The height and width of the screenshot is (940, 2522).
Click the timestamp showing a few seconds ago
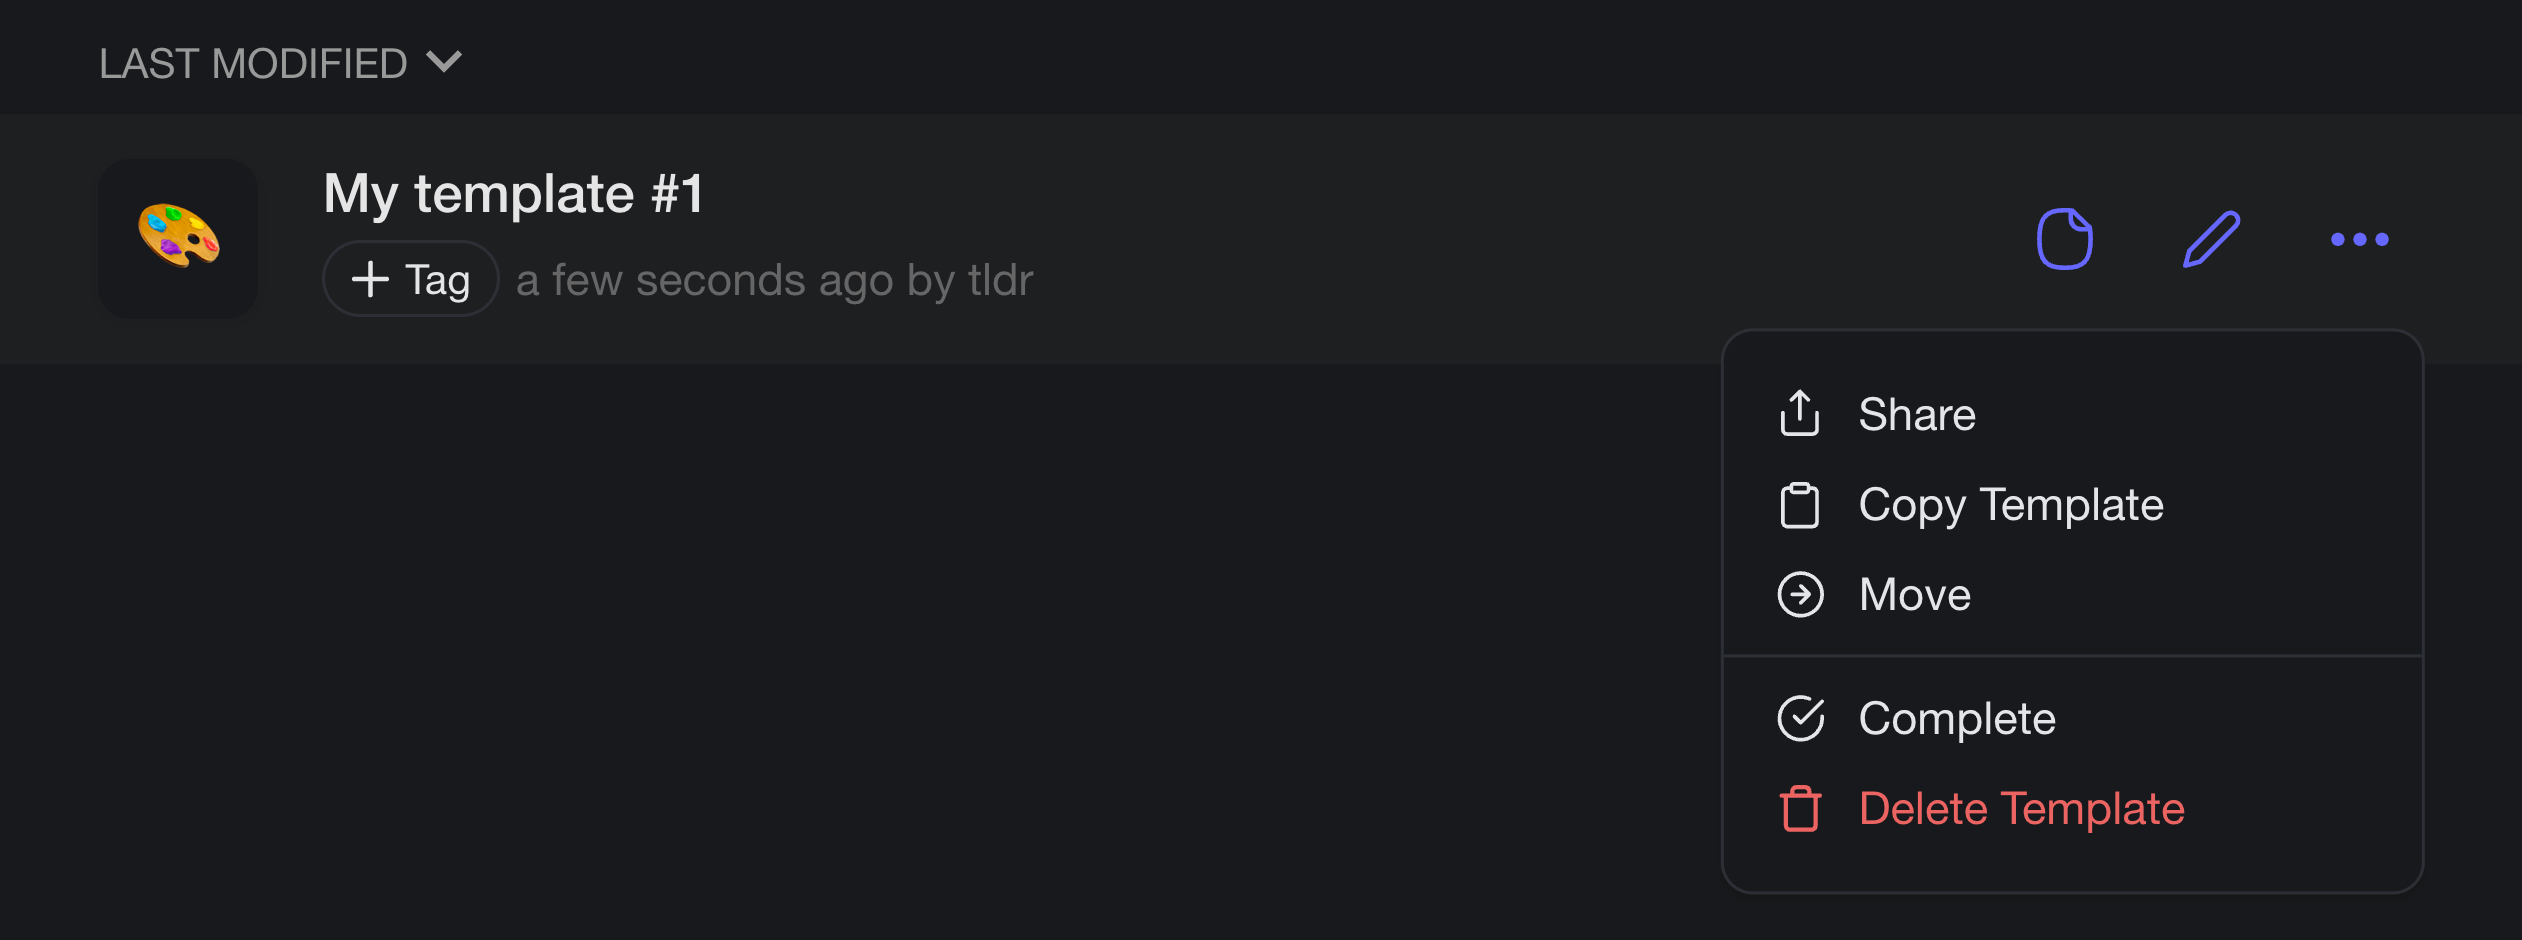point(775,281)
